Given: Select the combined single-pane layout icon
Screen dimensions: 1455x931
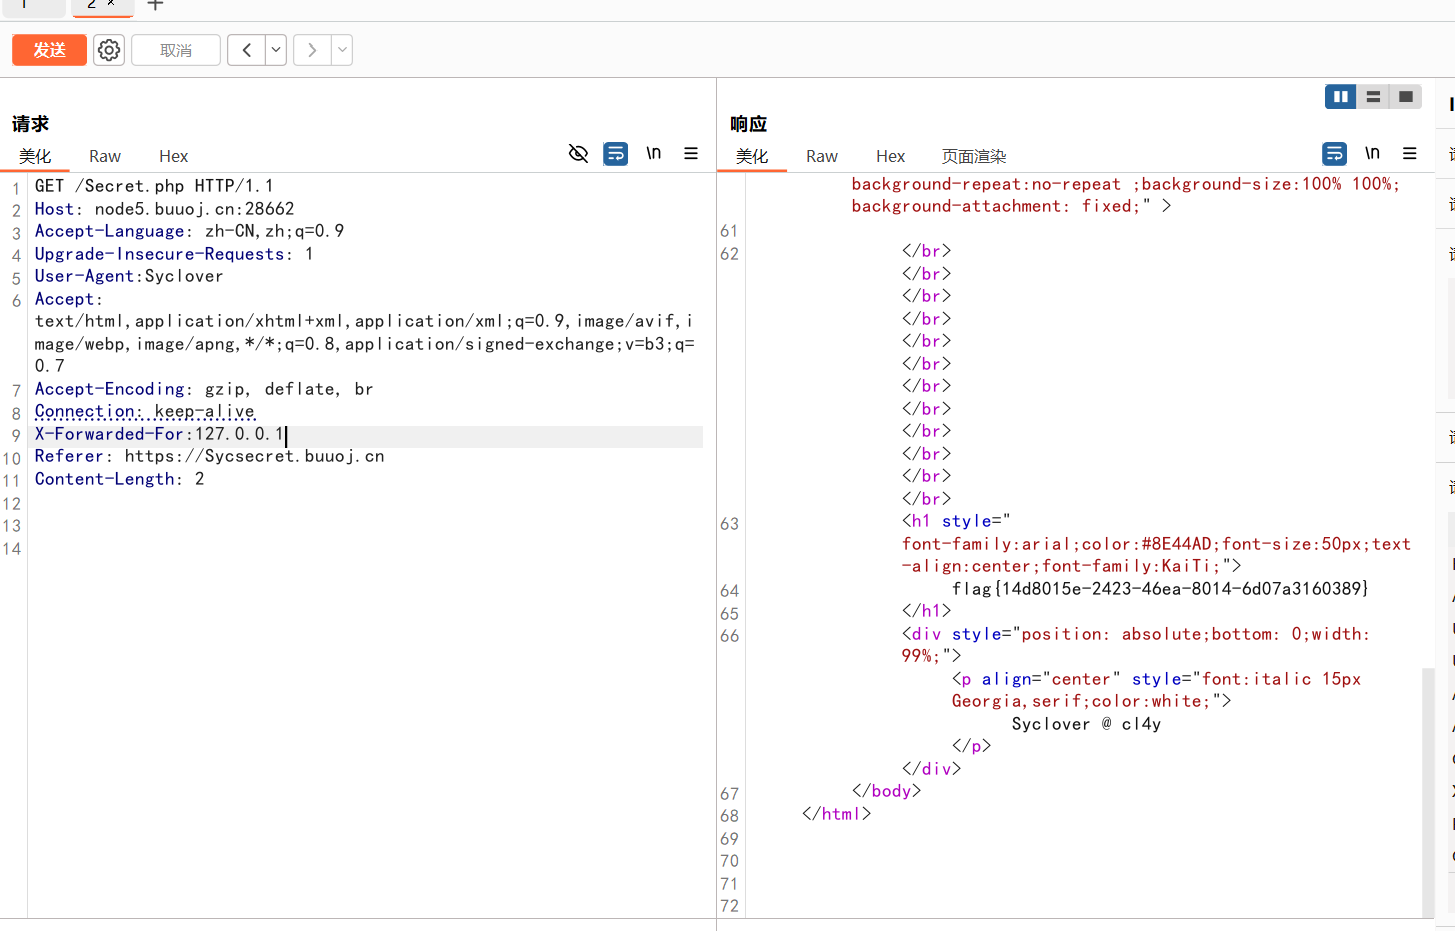Looking at the screenshot, I should pos(1405,97).
